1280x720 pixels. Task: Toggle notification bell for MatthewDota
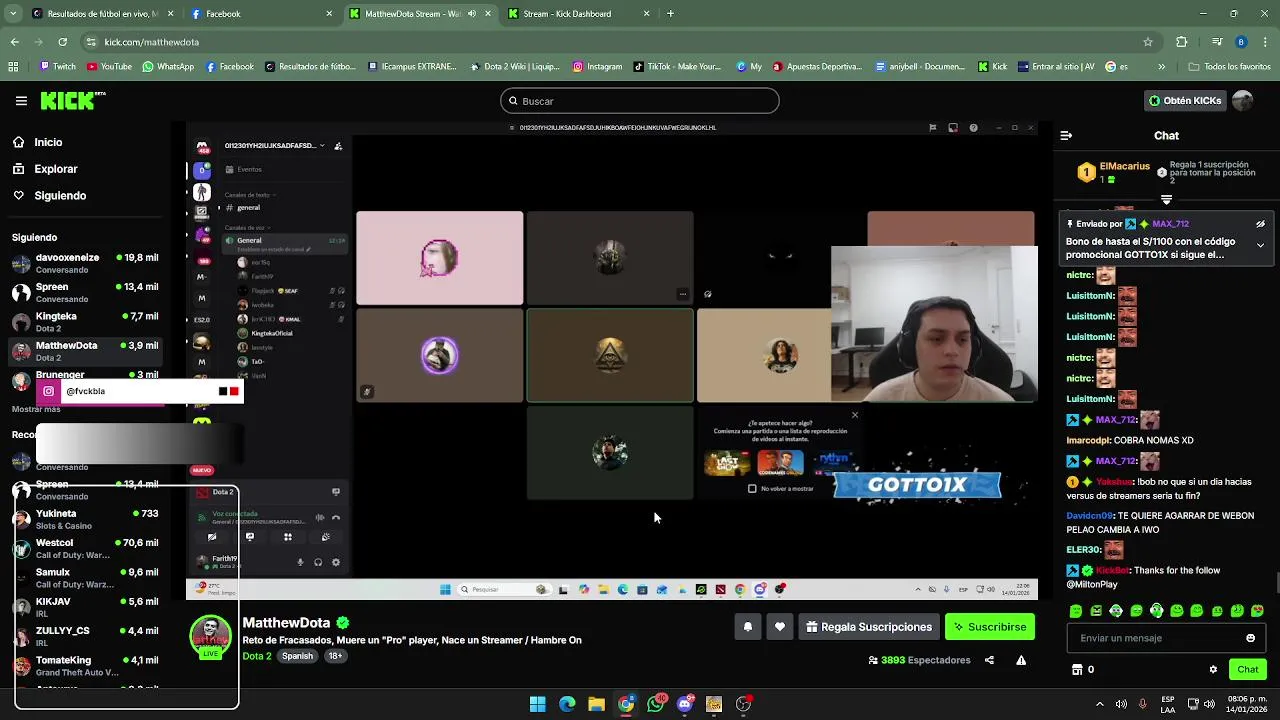(x=747, y=627)
